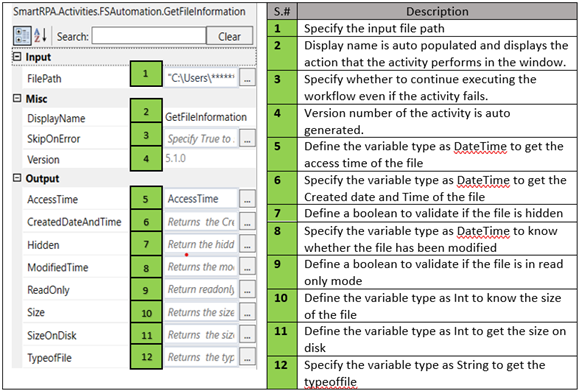Select the Hidden property label
This screenshot has width=582, height=391.
coord(43,245)
